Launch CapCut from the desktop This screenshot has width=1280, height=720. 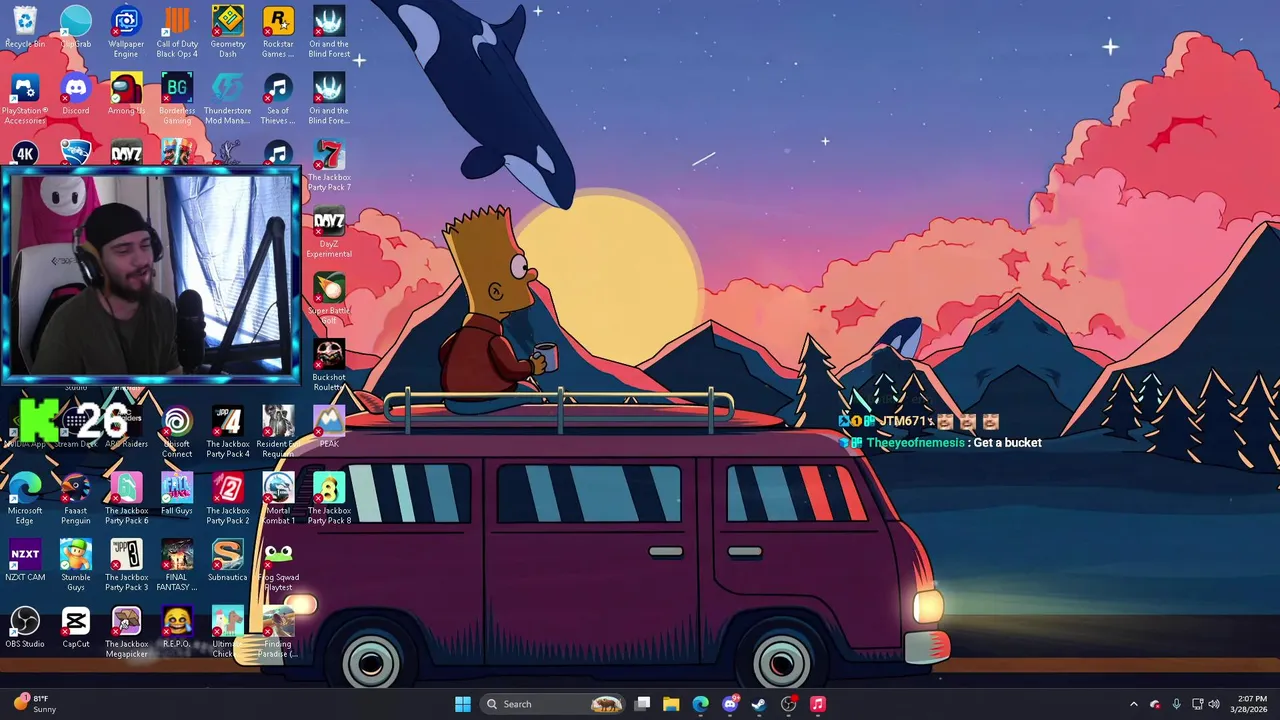tap(76, 628)
